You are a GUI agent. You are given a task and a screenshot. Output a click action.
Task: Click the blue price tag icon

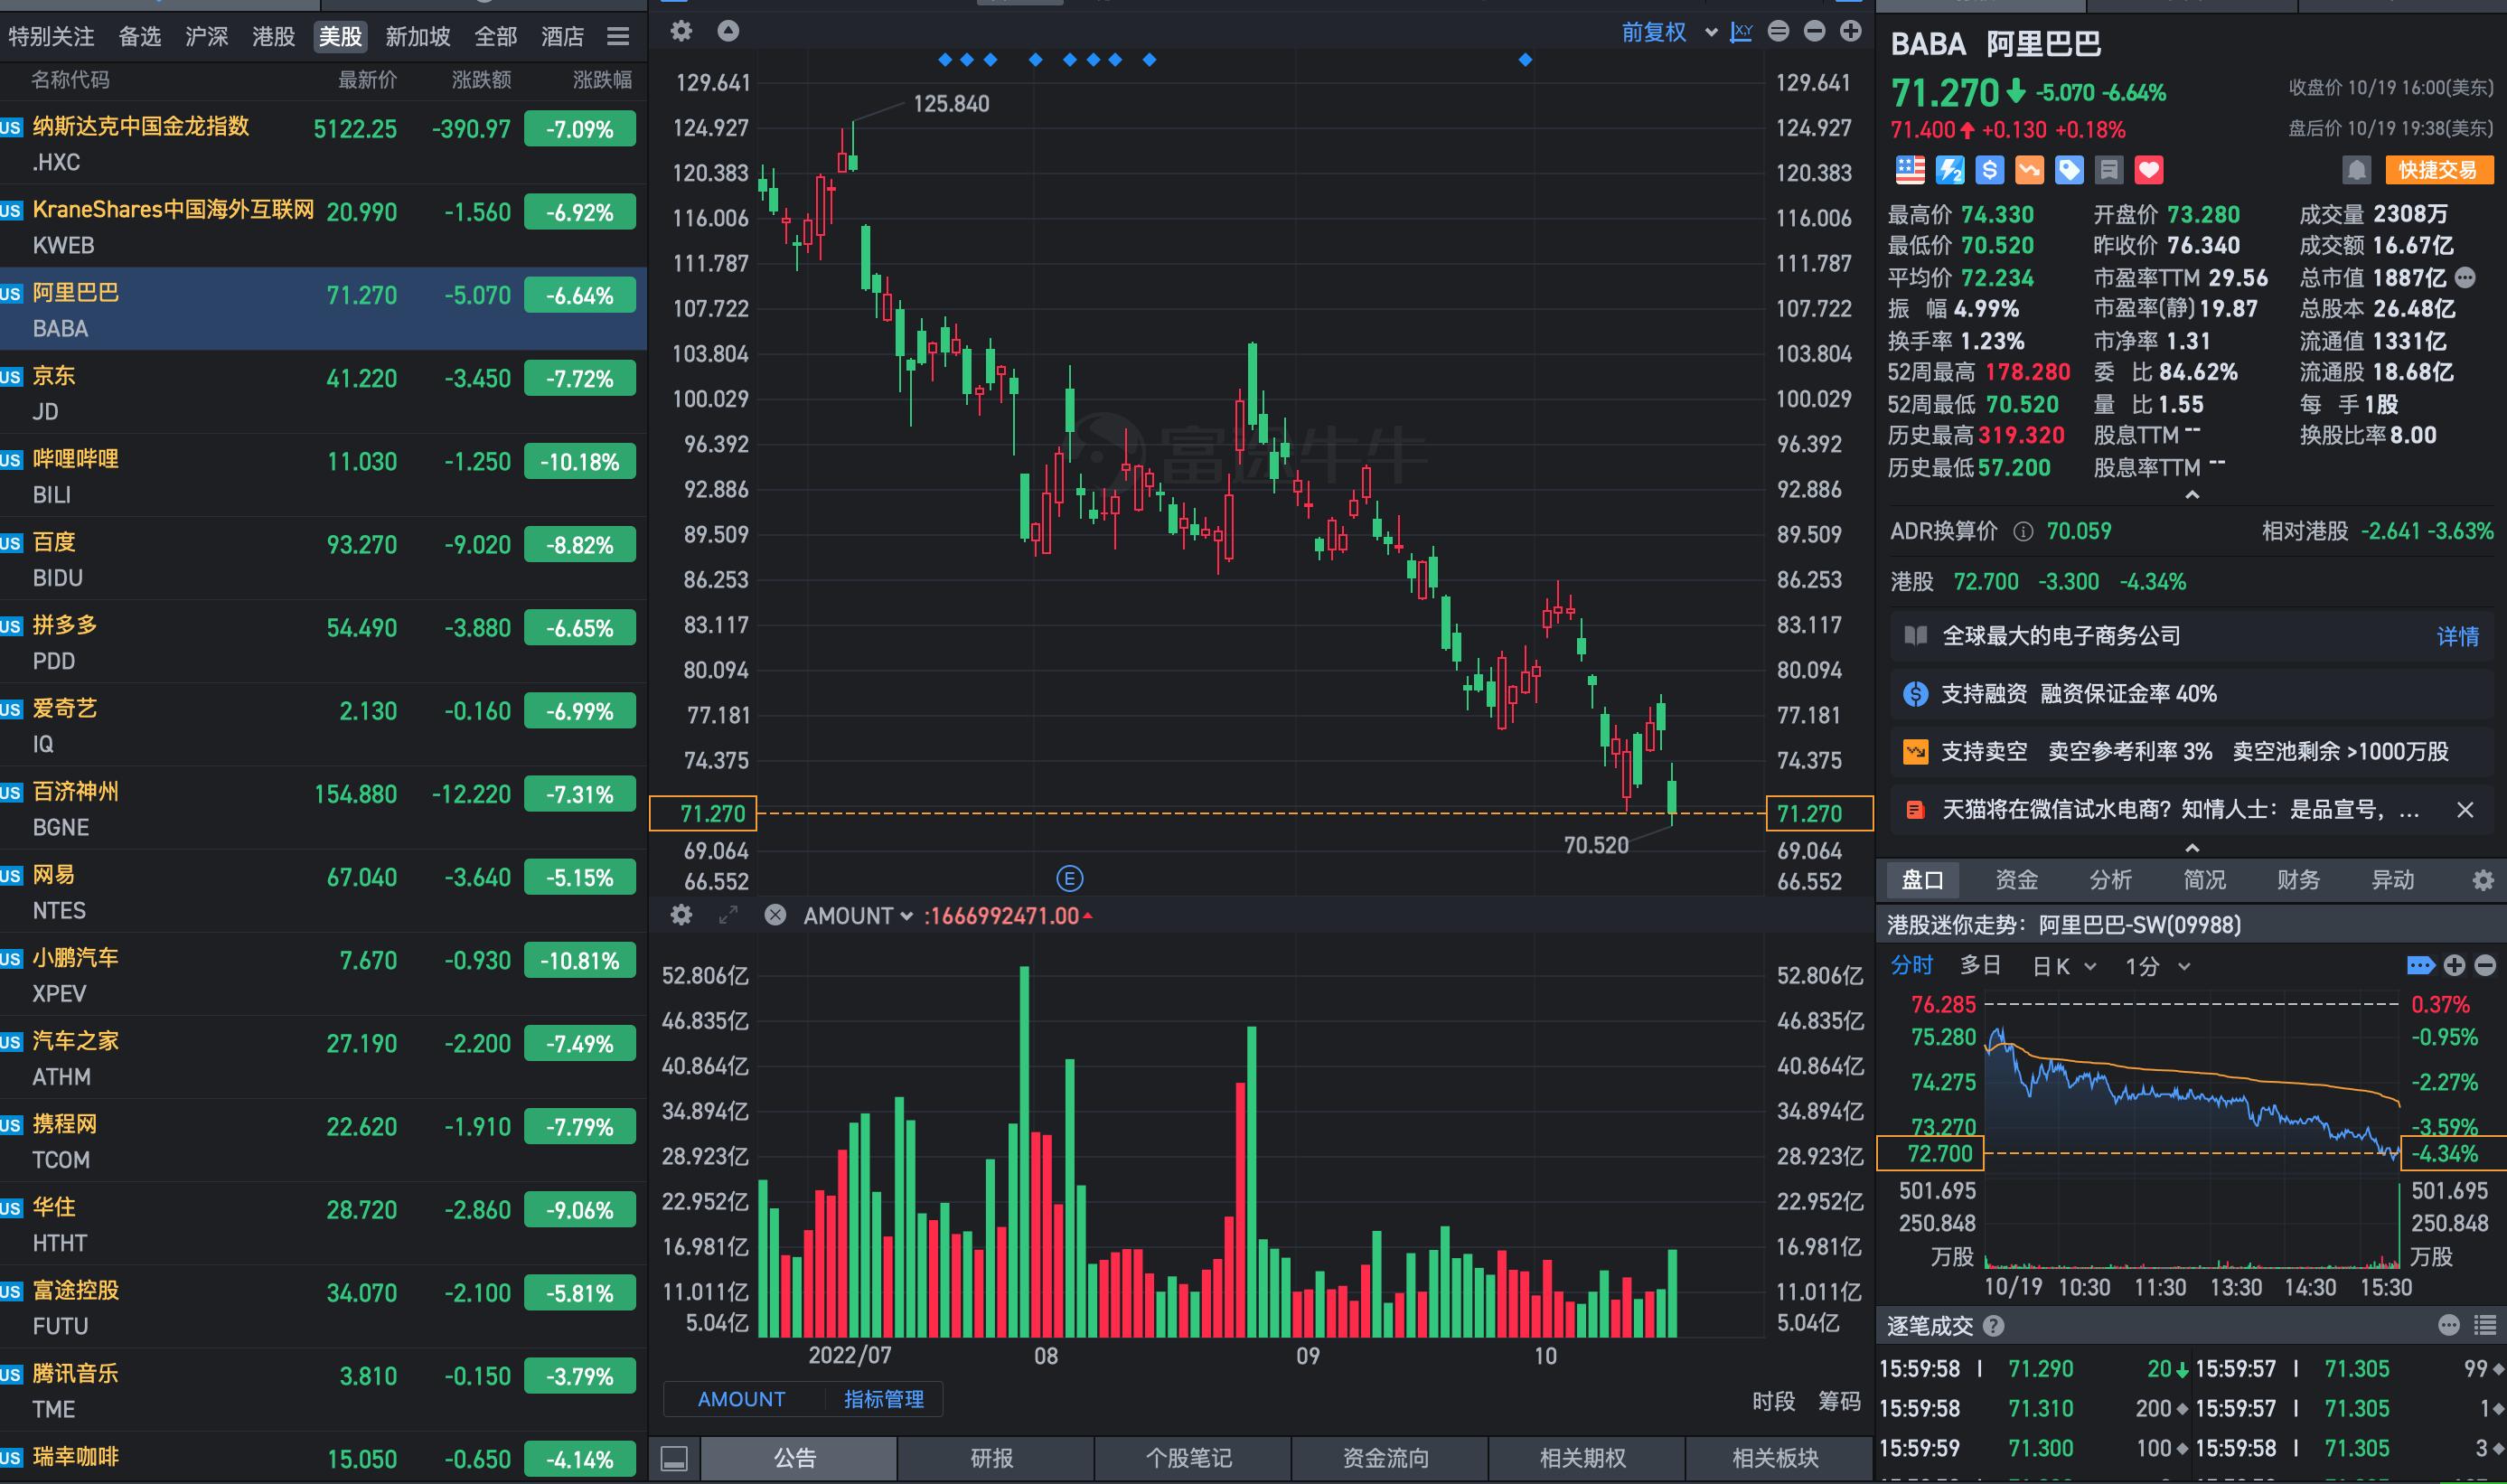2069,170
